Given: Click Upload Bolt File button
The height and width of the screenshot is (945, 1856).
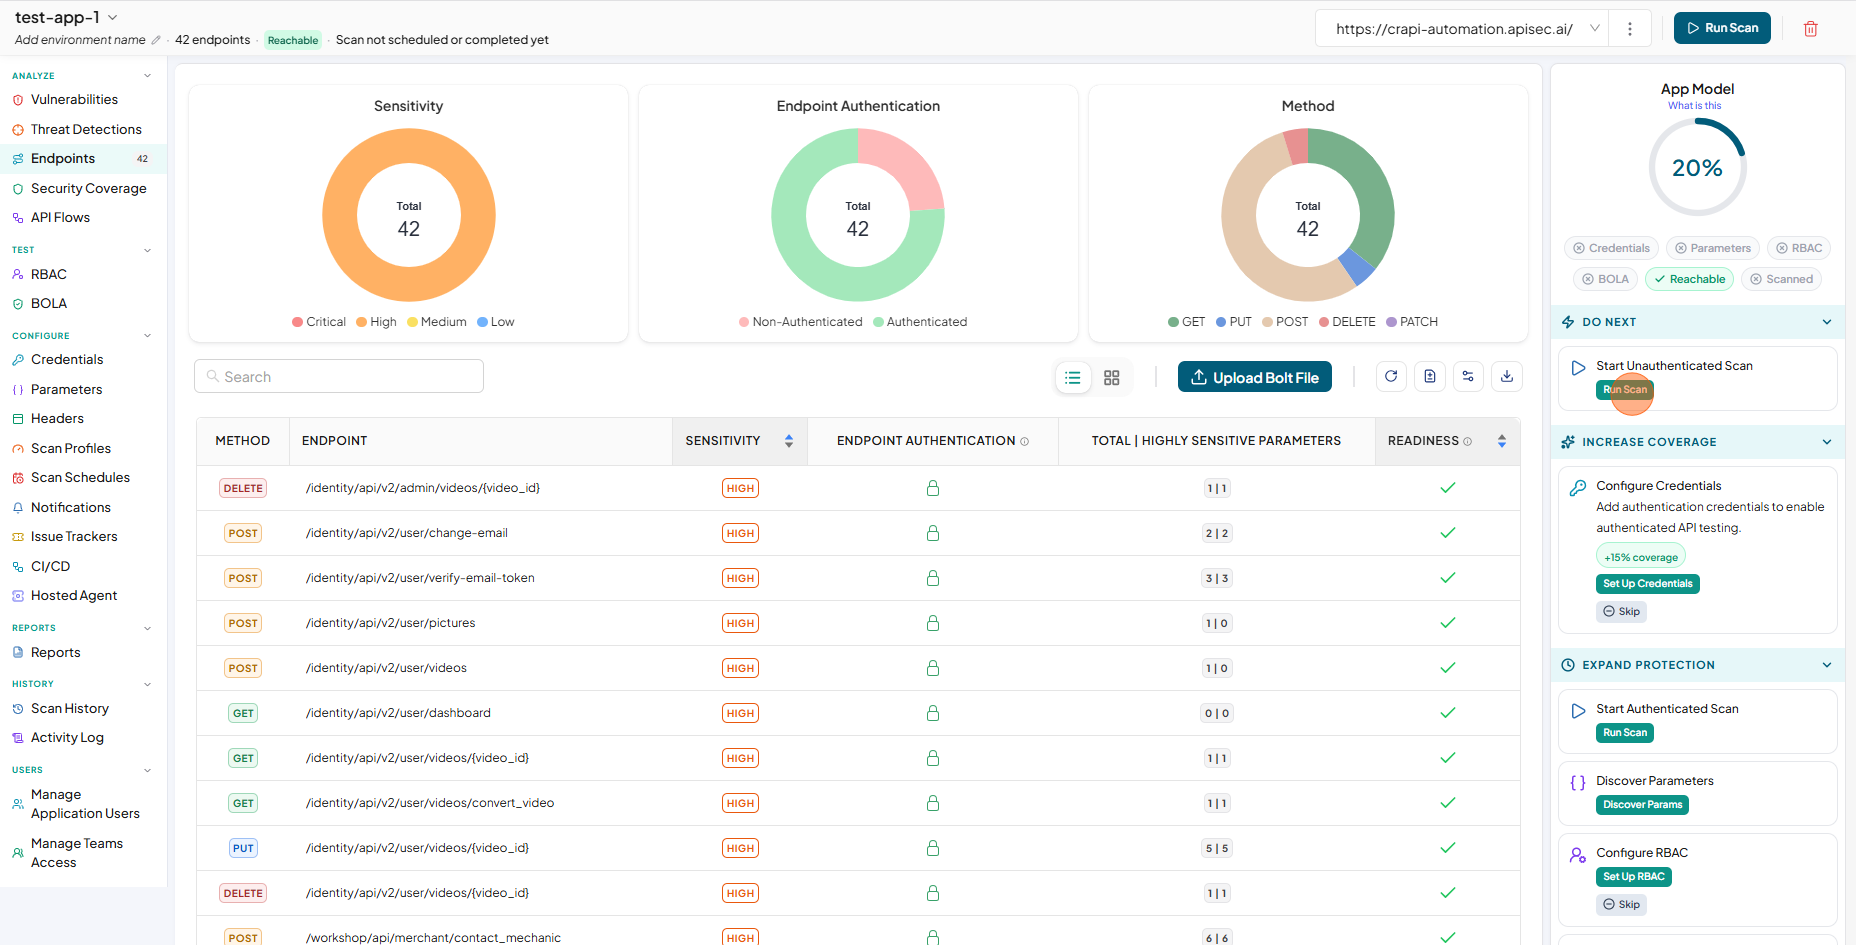Looking at the screenshot, I should (x=1254, y=377).
